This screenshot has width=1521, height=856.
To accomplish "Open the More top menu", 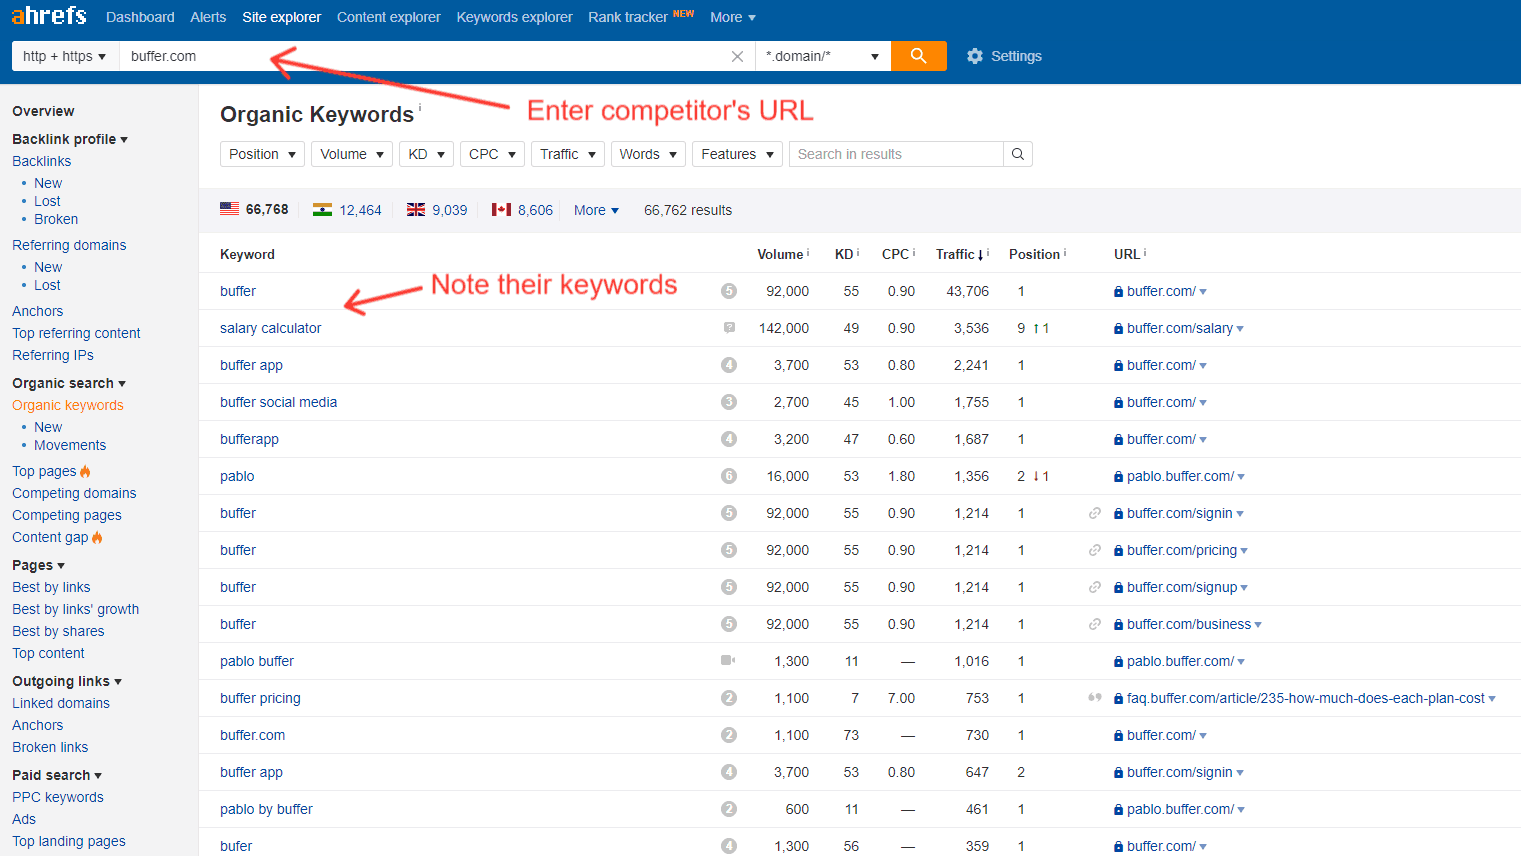I will [732, 17].
